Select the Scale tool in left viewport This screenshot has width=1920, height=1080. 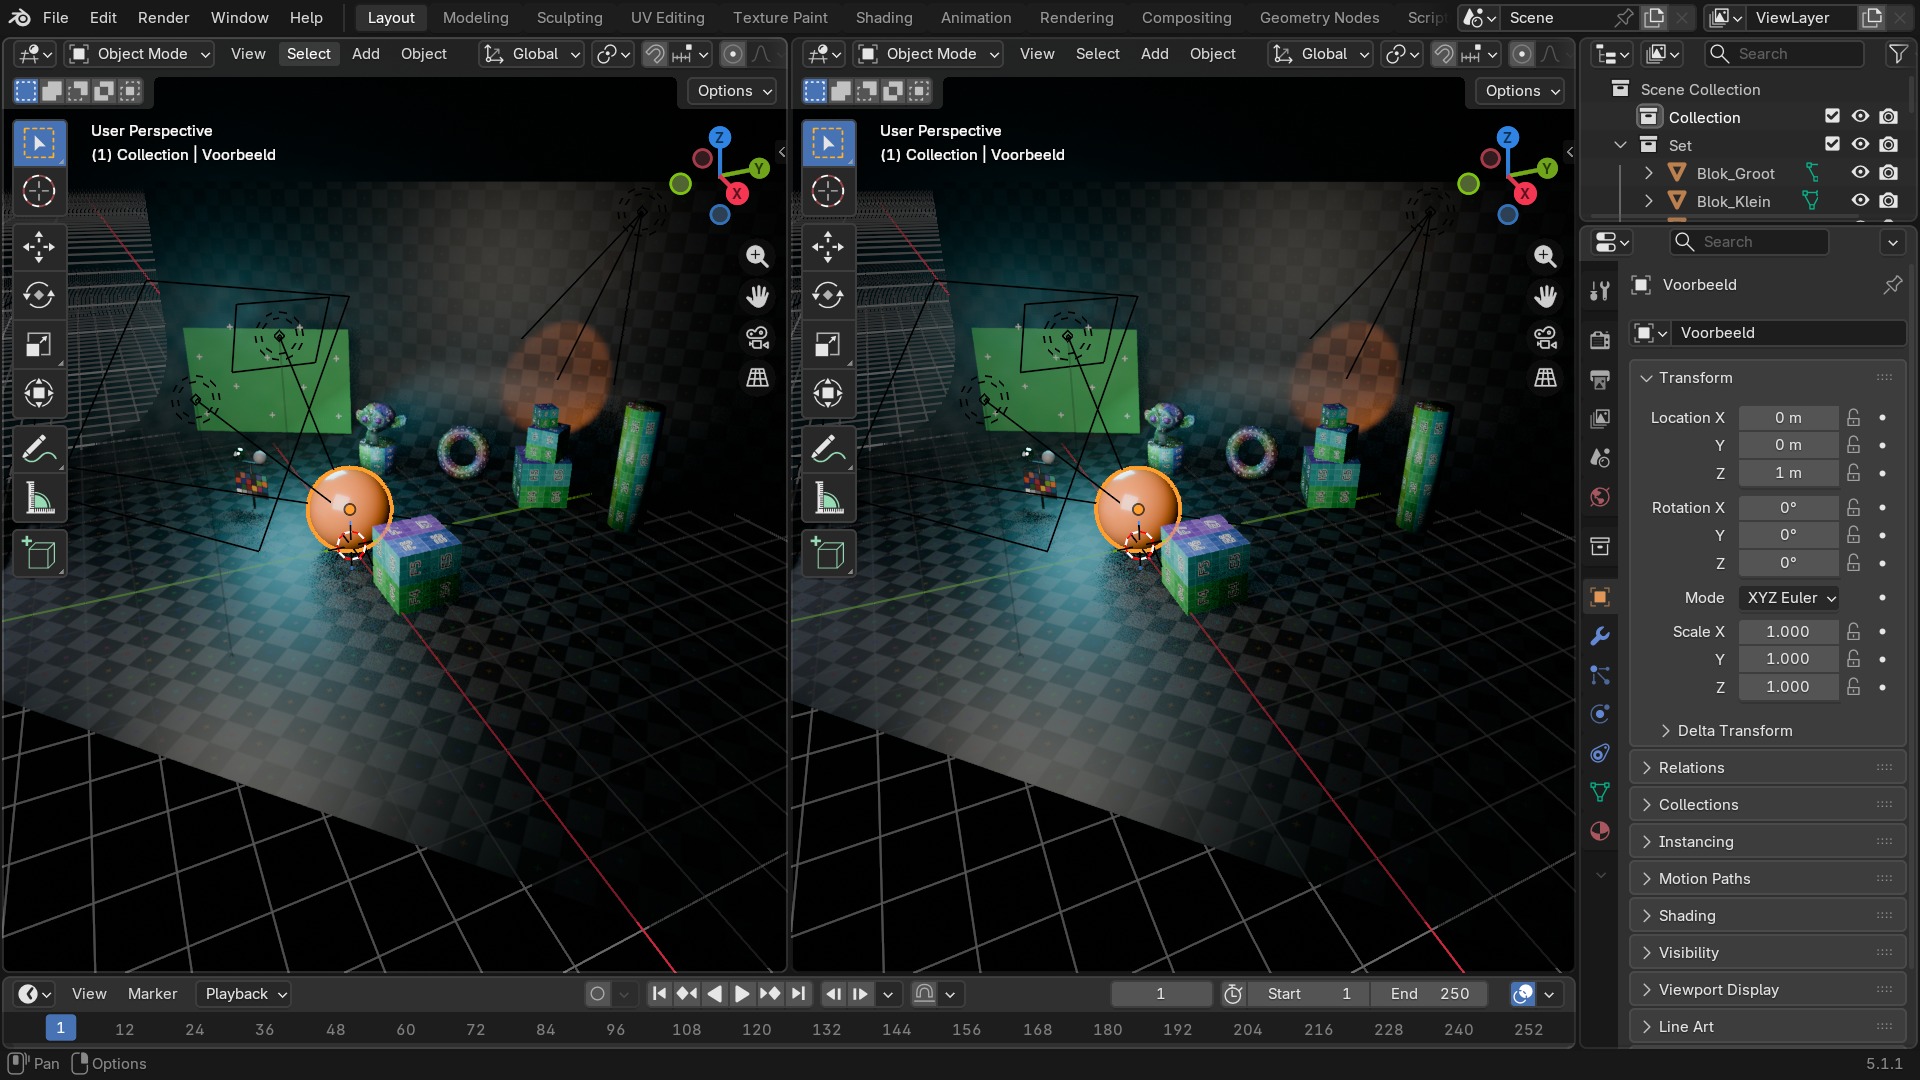coord(39,345)
